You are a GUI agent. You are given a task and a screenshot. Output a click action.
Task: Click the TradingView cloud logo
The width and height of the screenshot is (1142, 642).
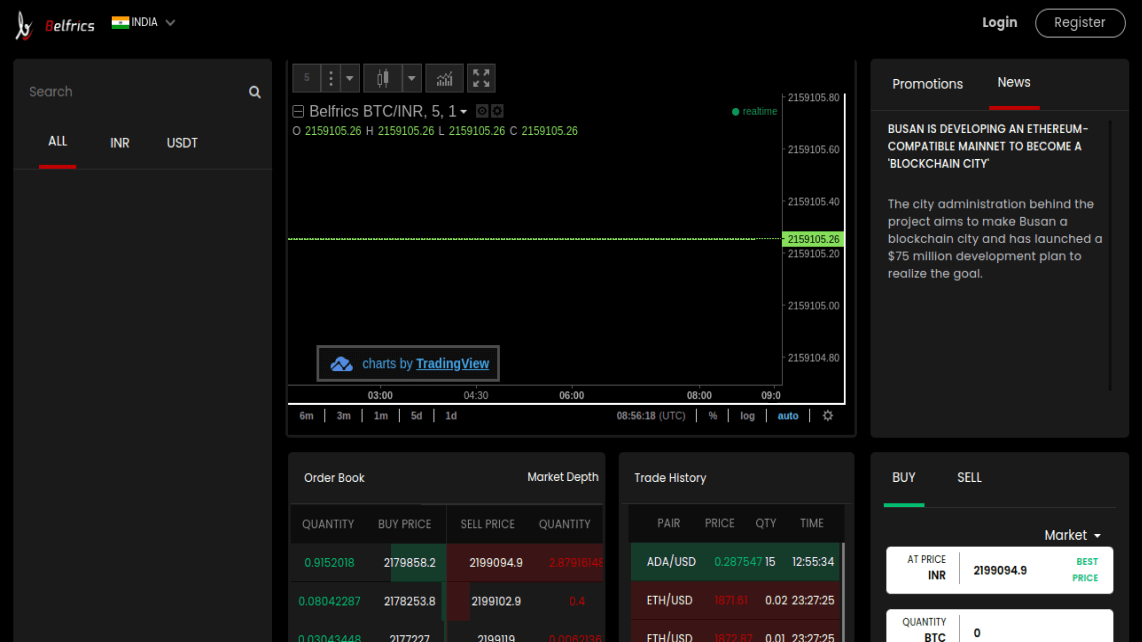tap(341, 364)
